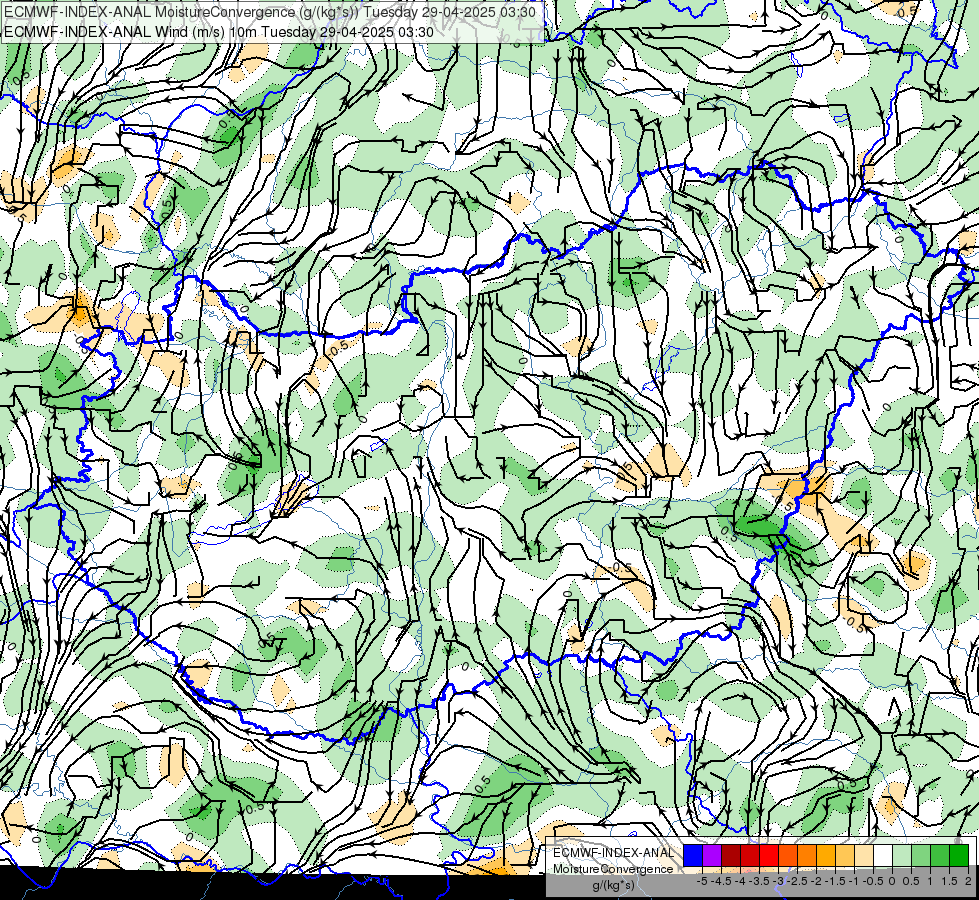
Task: Click the ECMWF-INDEX-ANAL label in the legend
Action: pos(614,853)
